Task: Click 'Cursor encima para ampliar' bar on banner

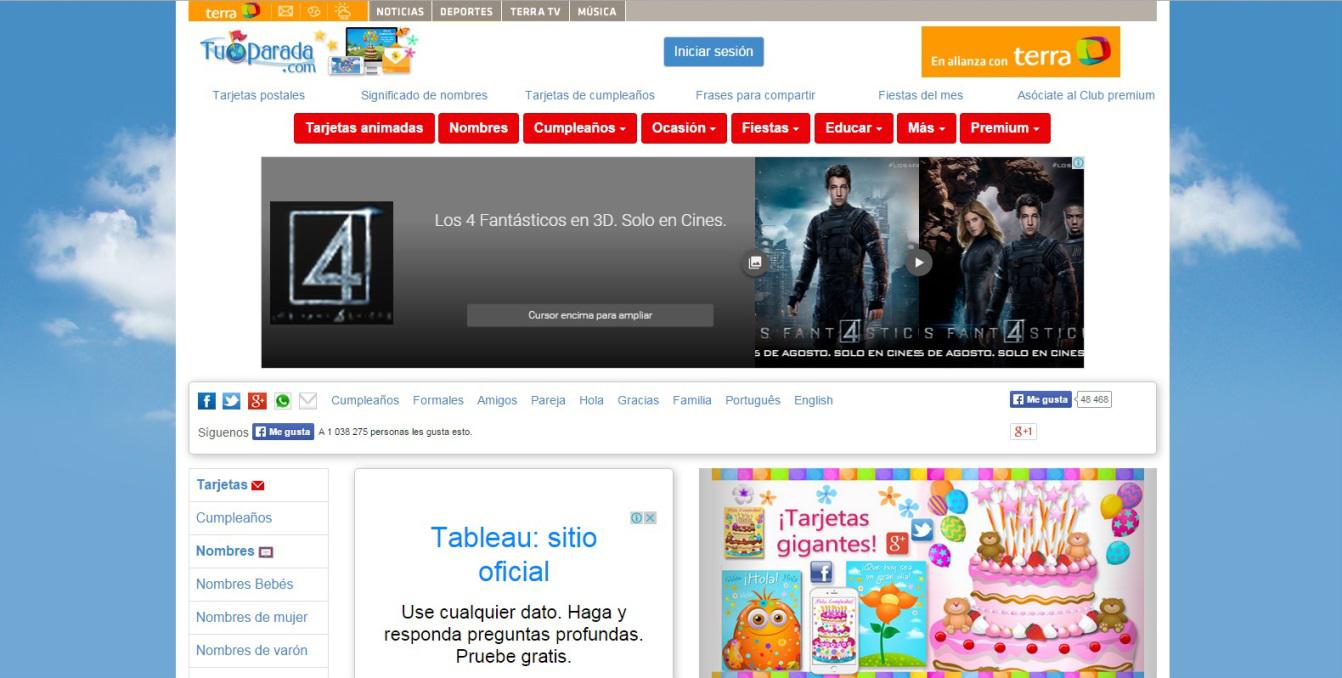Action: 590,315
